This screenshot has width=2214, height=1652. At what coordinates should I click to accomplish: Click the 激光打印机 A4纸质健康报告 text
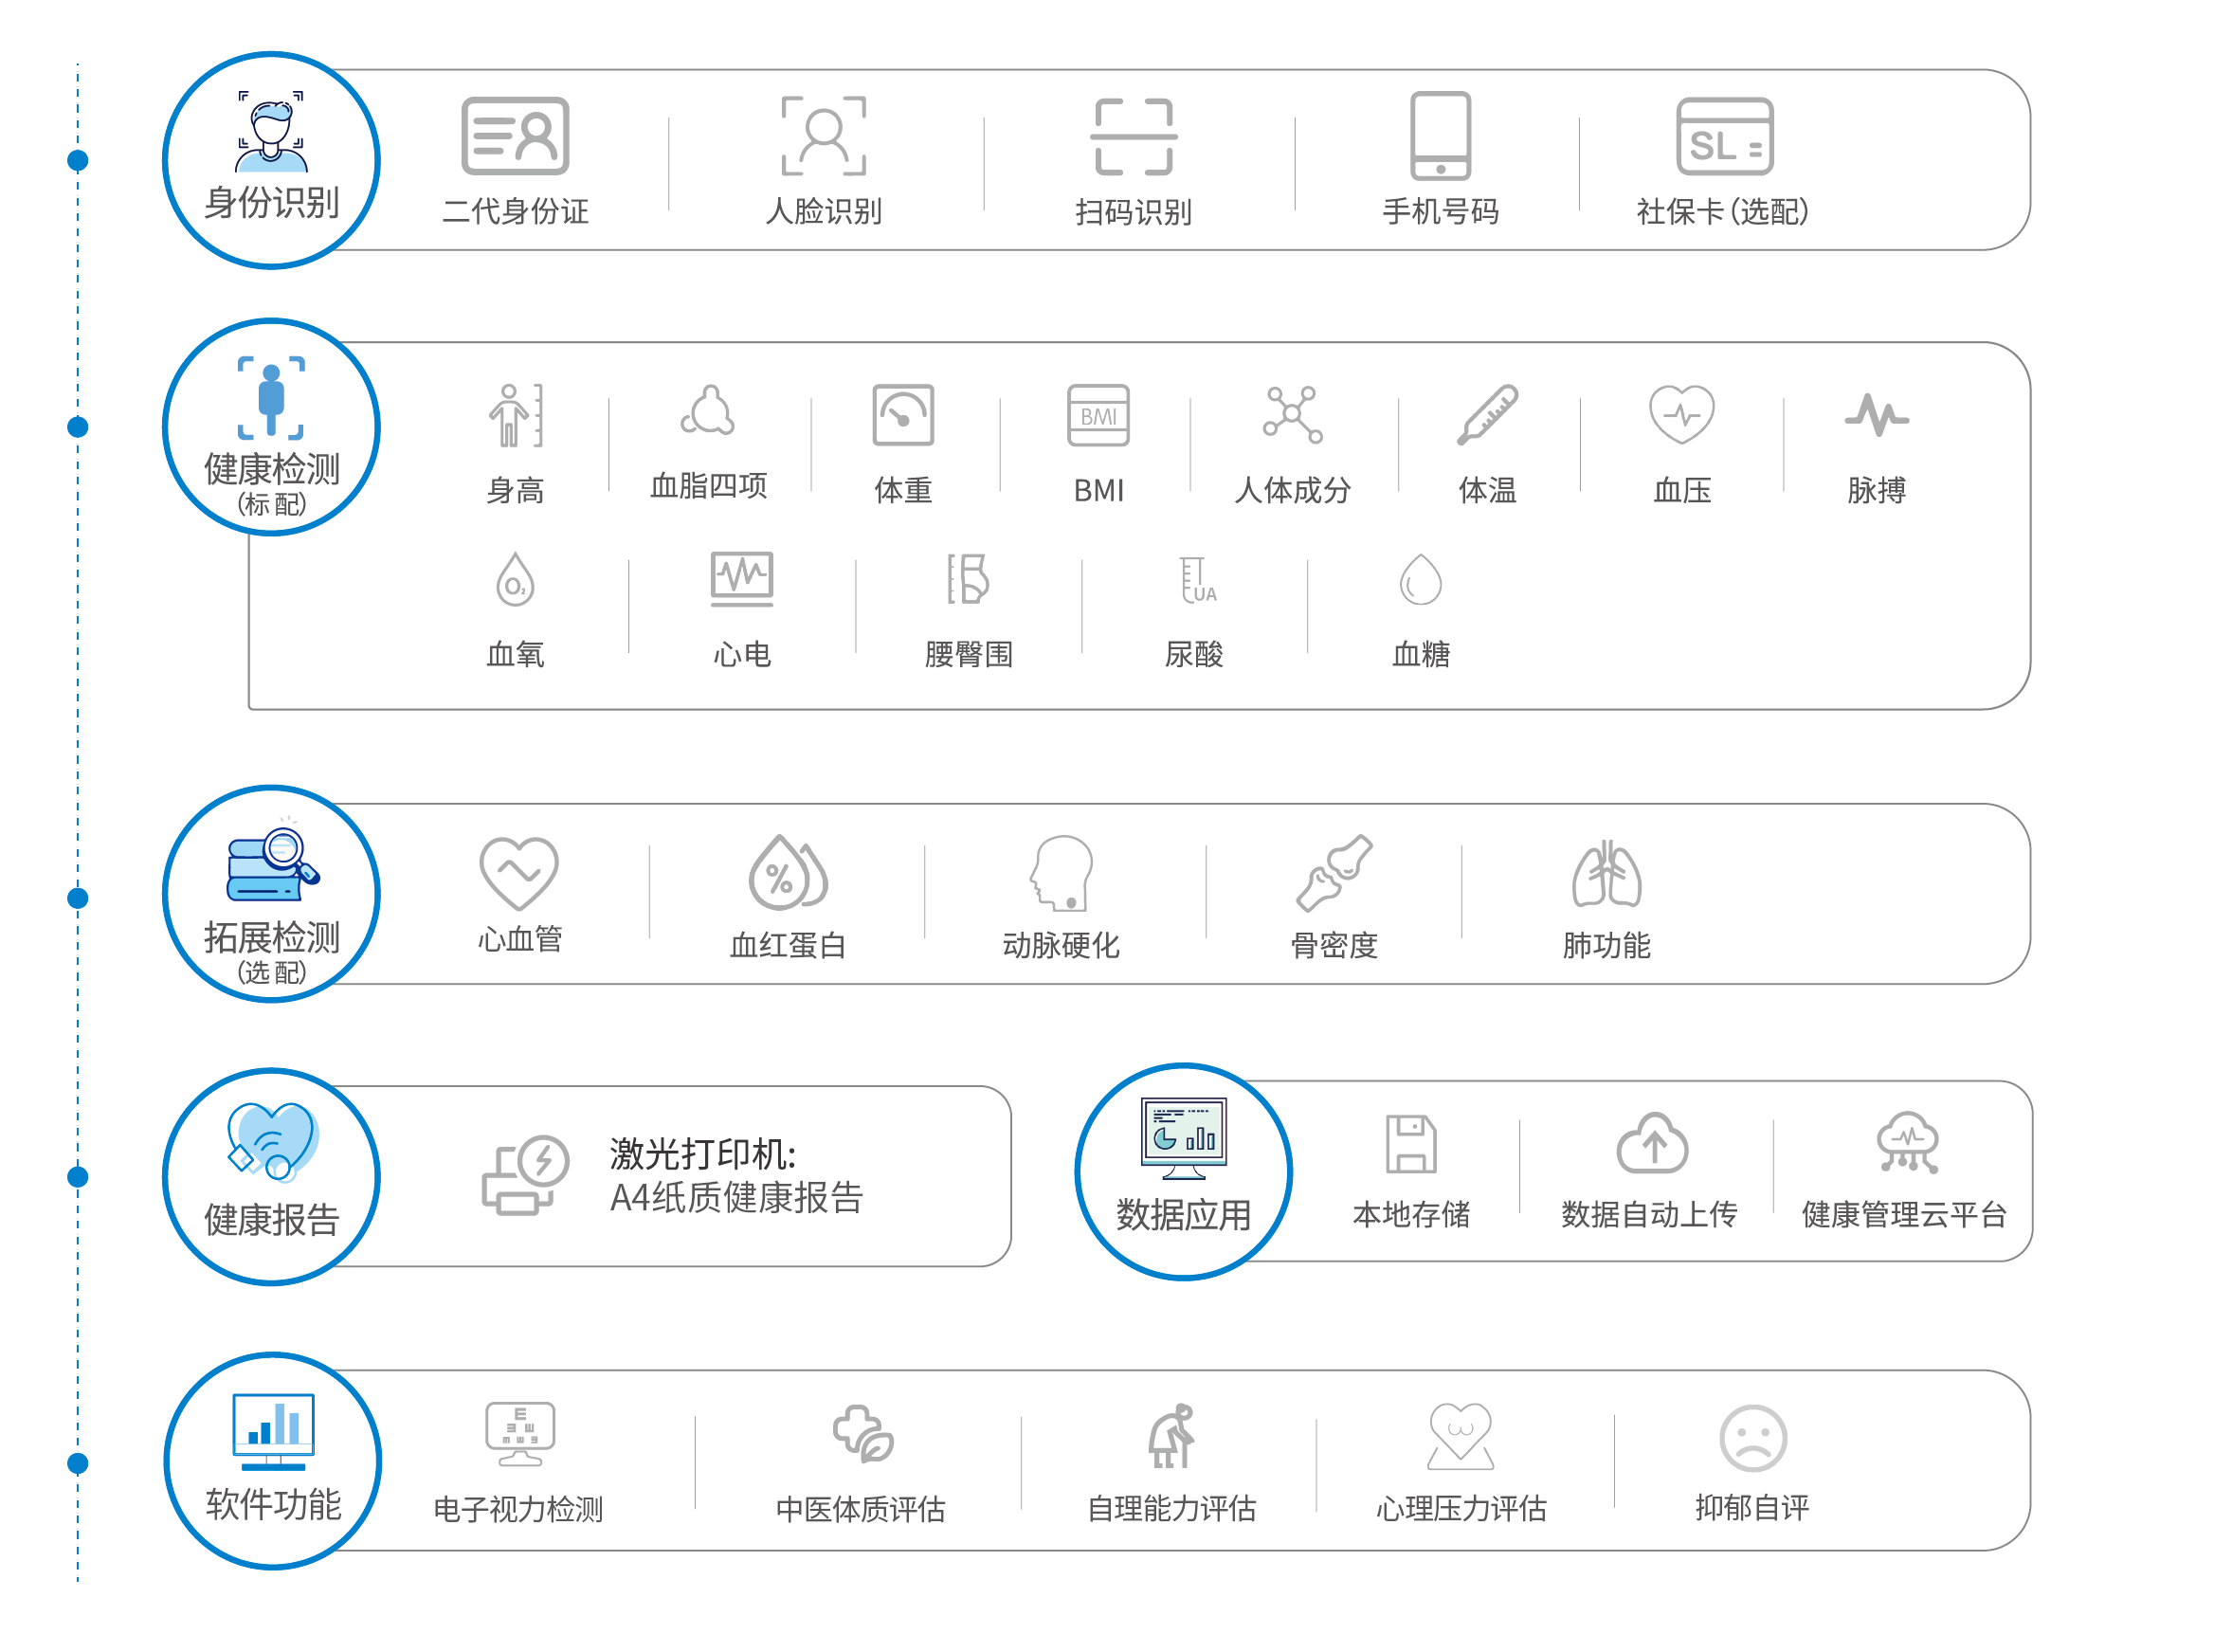[735, 1175]
